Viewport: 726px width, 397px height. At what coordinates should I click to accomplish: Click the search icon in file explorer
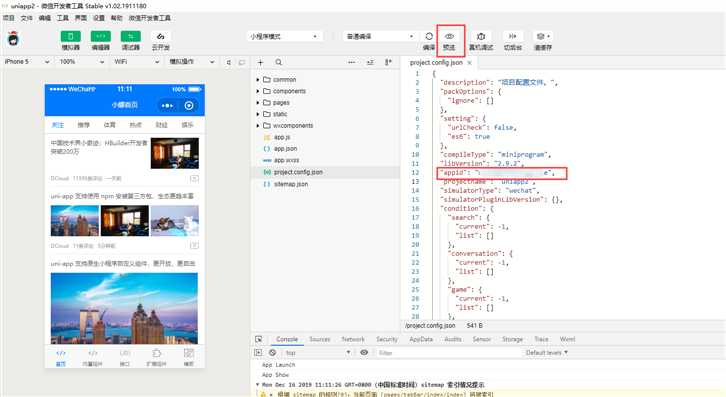[x=278, y=62]
